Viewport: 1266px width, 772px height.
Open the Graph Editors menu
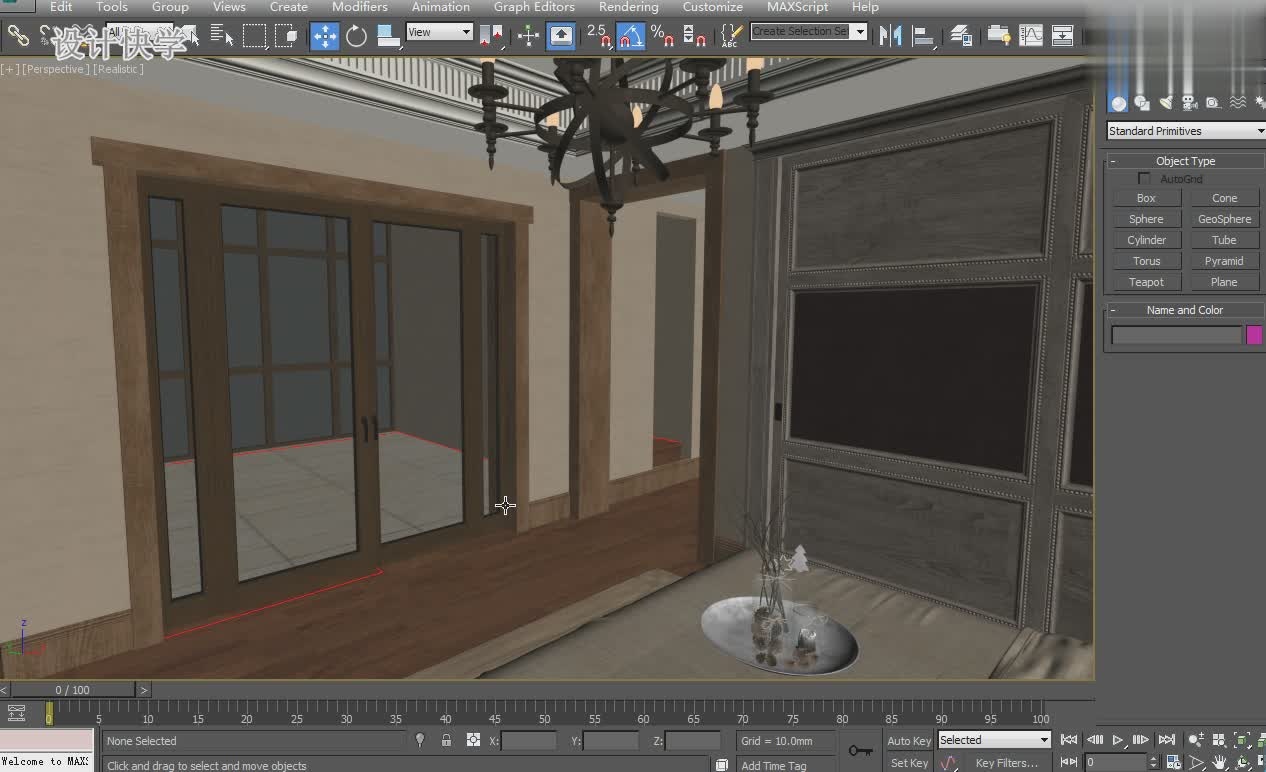tap(534, 7)
